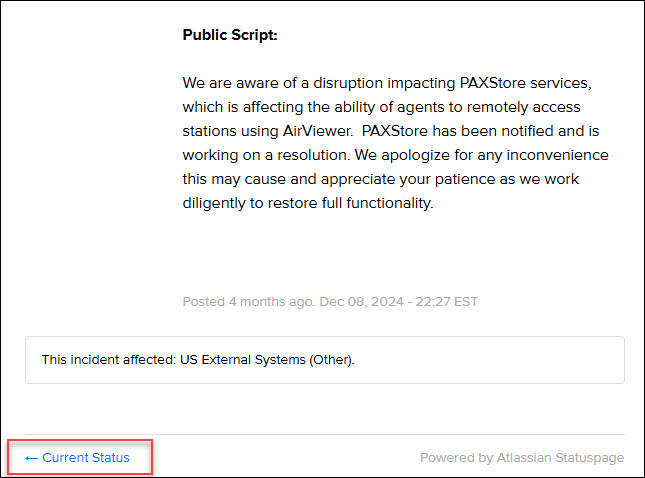Open the Powered by Atlassian Statuspage link
This screenshot has height=478, width=645.
[x=521, y=458]
